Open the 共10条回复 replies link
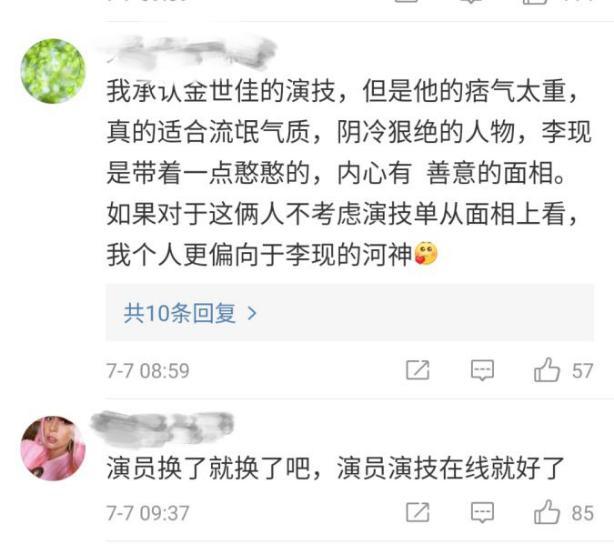The height and width of the screenshot is (544, 614). 180,313
